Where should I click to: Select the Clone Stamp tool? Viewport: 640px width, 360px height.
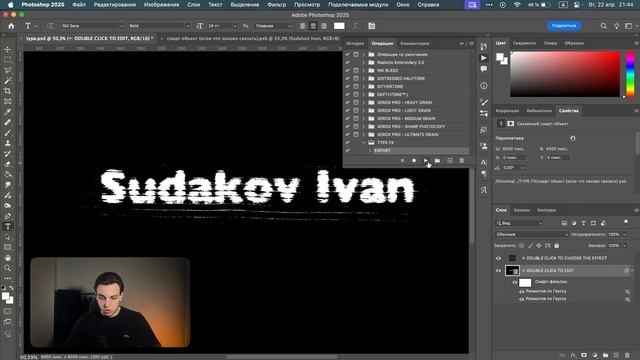coord(8,143)
